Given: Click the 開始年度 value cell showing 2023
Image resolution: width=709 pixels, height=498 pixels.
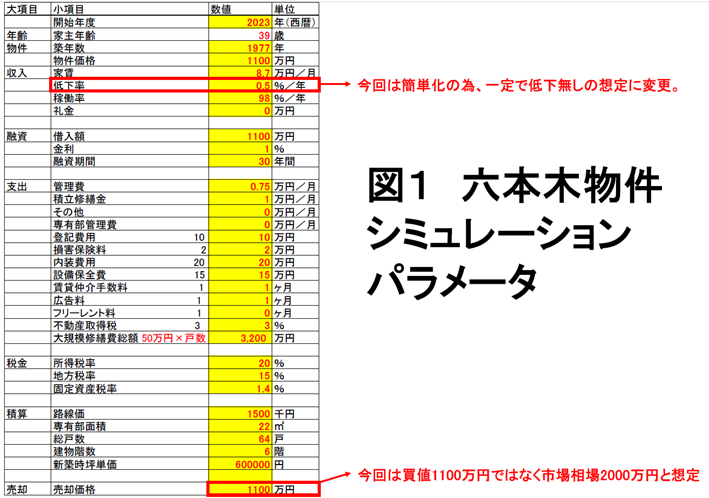Looking at the screenshot, I should pyautogui.click(x=240, y=22).
